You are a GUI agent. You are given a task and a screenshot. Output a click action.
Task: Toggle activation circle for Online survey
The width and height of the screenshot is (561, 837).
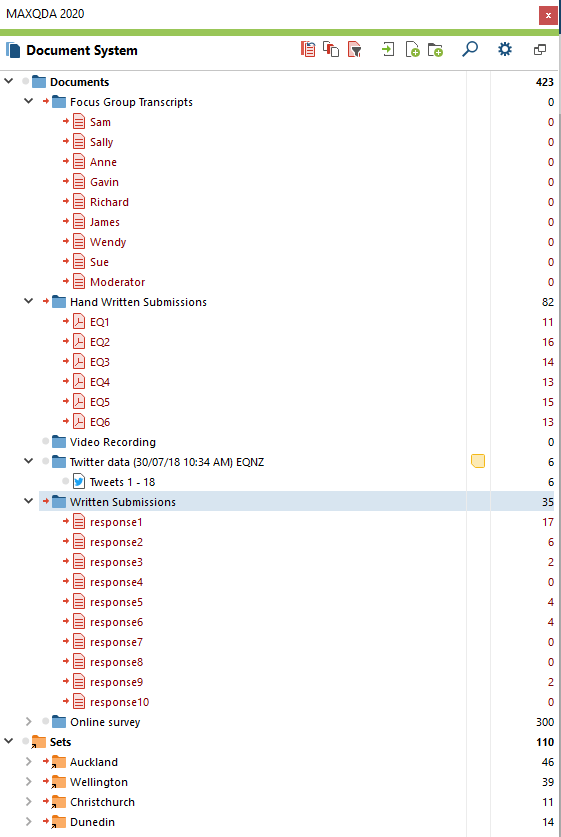[45, 721]
